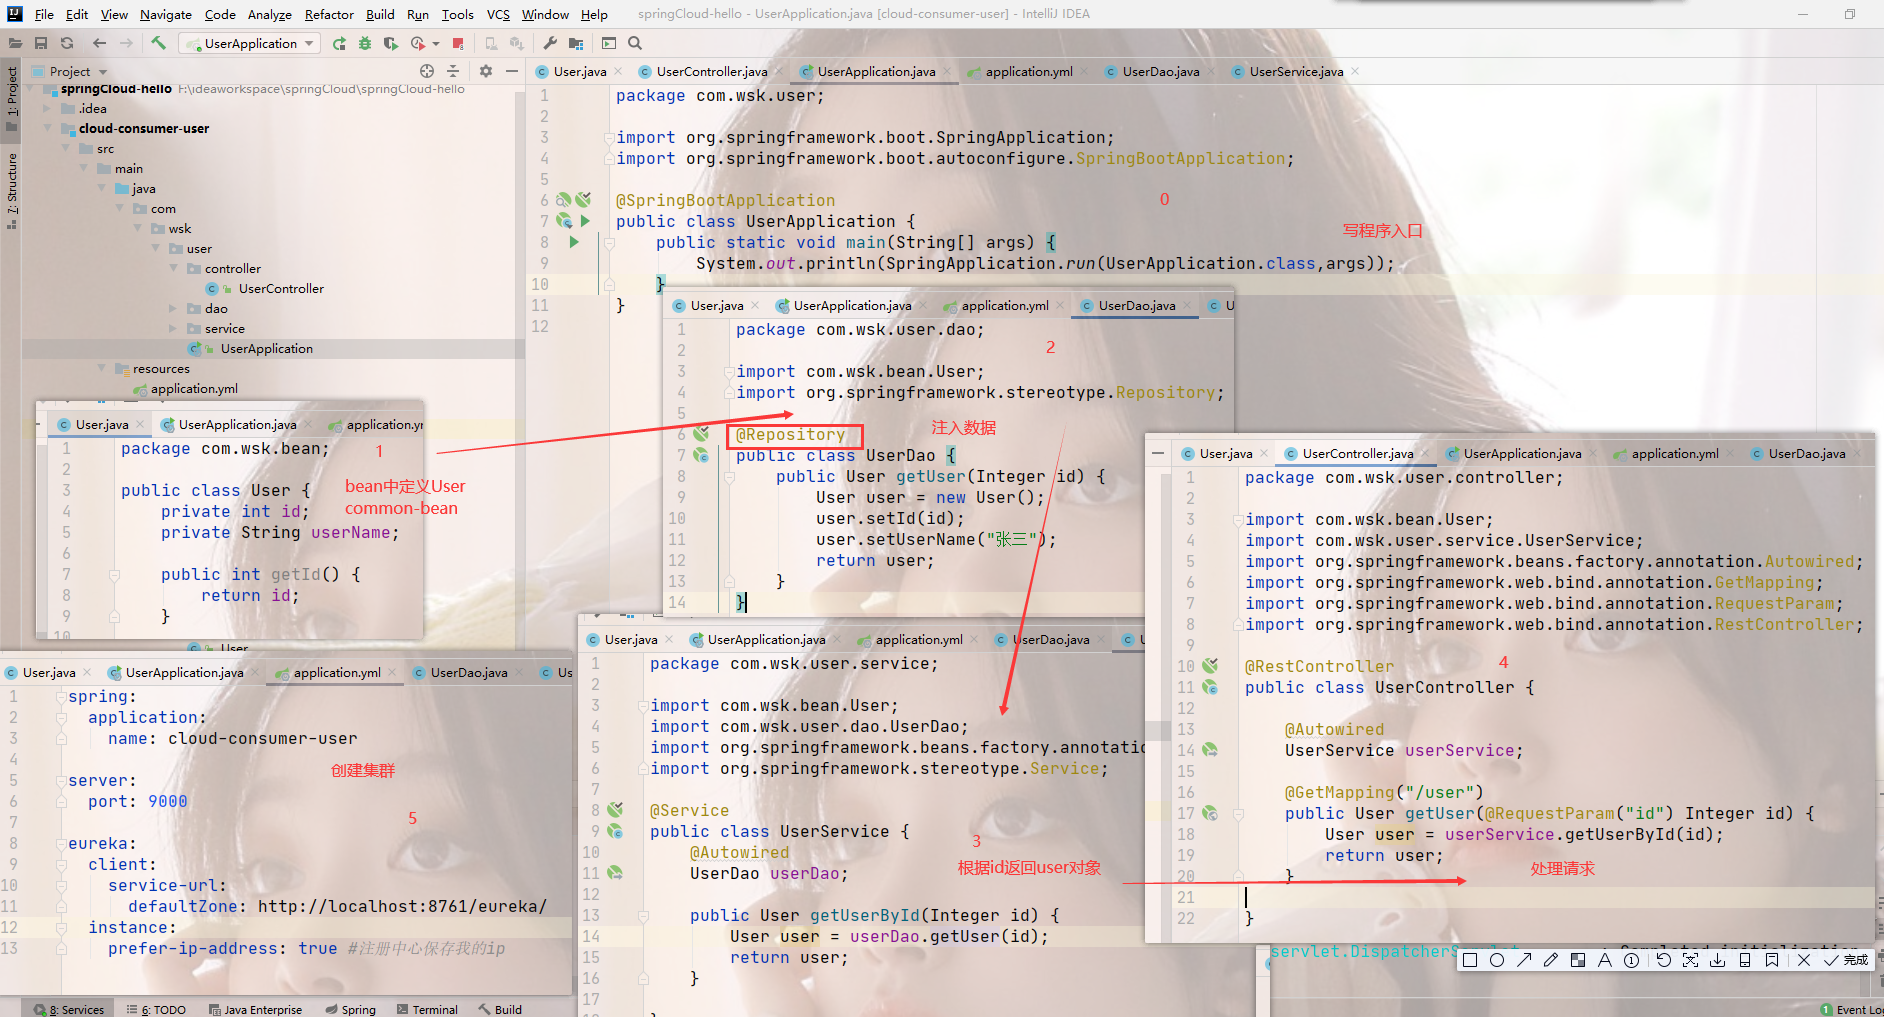The width and height of the screenshot is (1884, 1017).
Task: Expand the profiler dropdown arrow in toolbar
Action: pyautogui.click(x=436, y=44)
